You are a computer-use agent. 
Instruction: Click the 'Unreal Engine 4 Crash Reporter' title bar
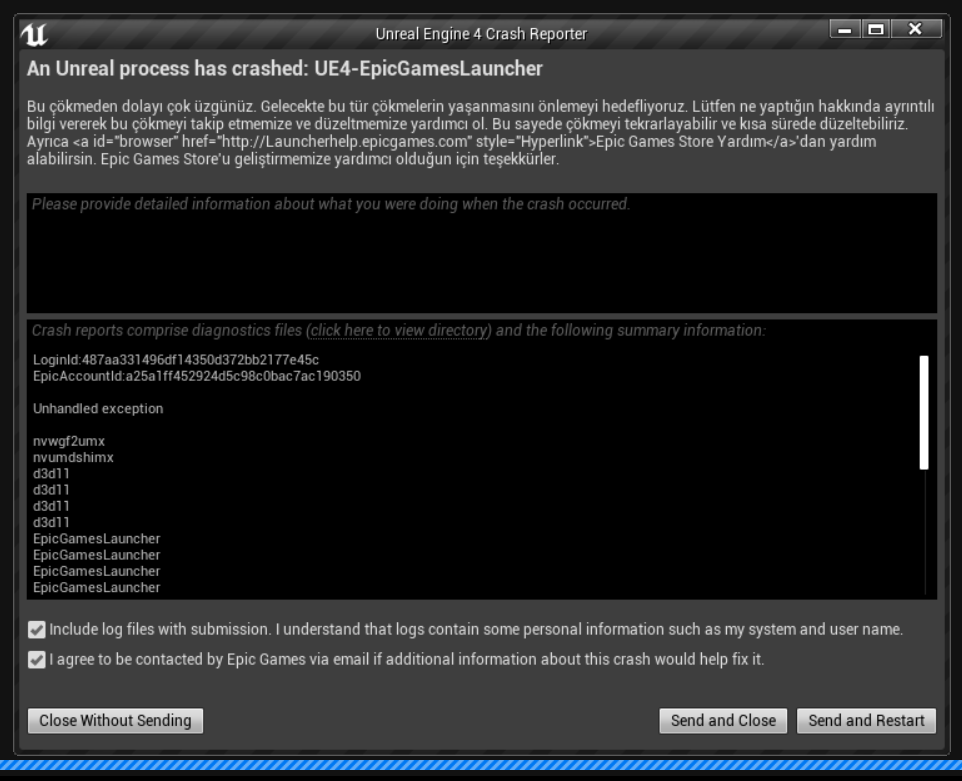480,33
